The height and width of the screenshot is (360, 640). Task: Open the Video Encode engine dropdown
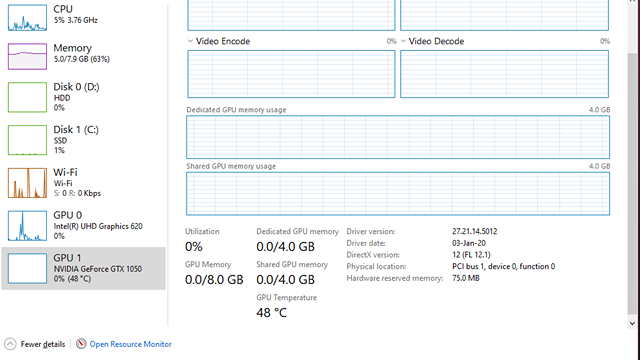[x=190, y=41]
